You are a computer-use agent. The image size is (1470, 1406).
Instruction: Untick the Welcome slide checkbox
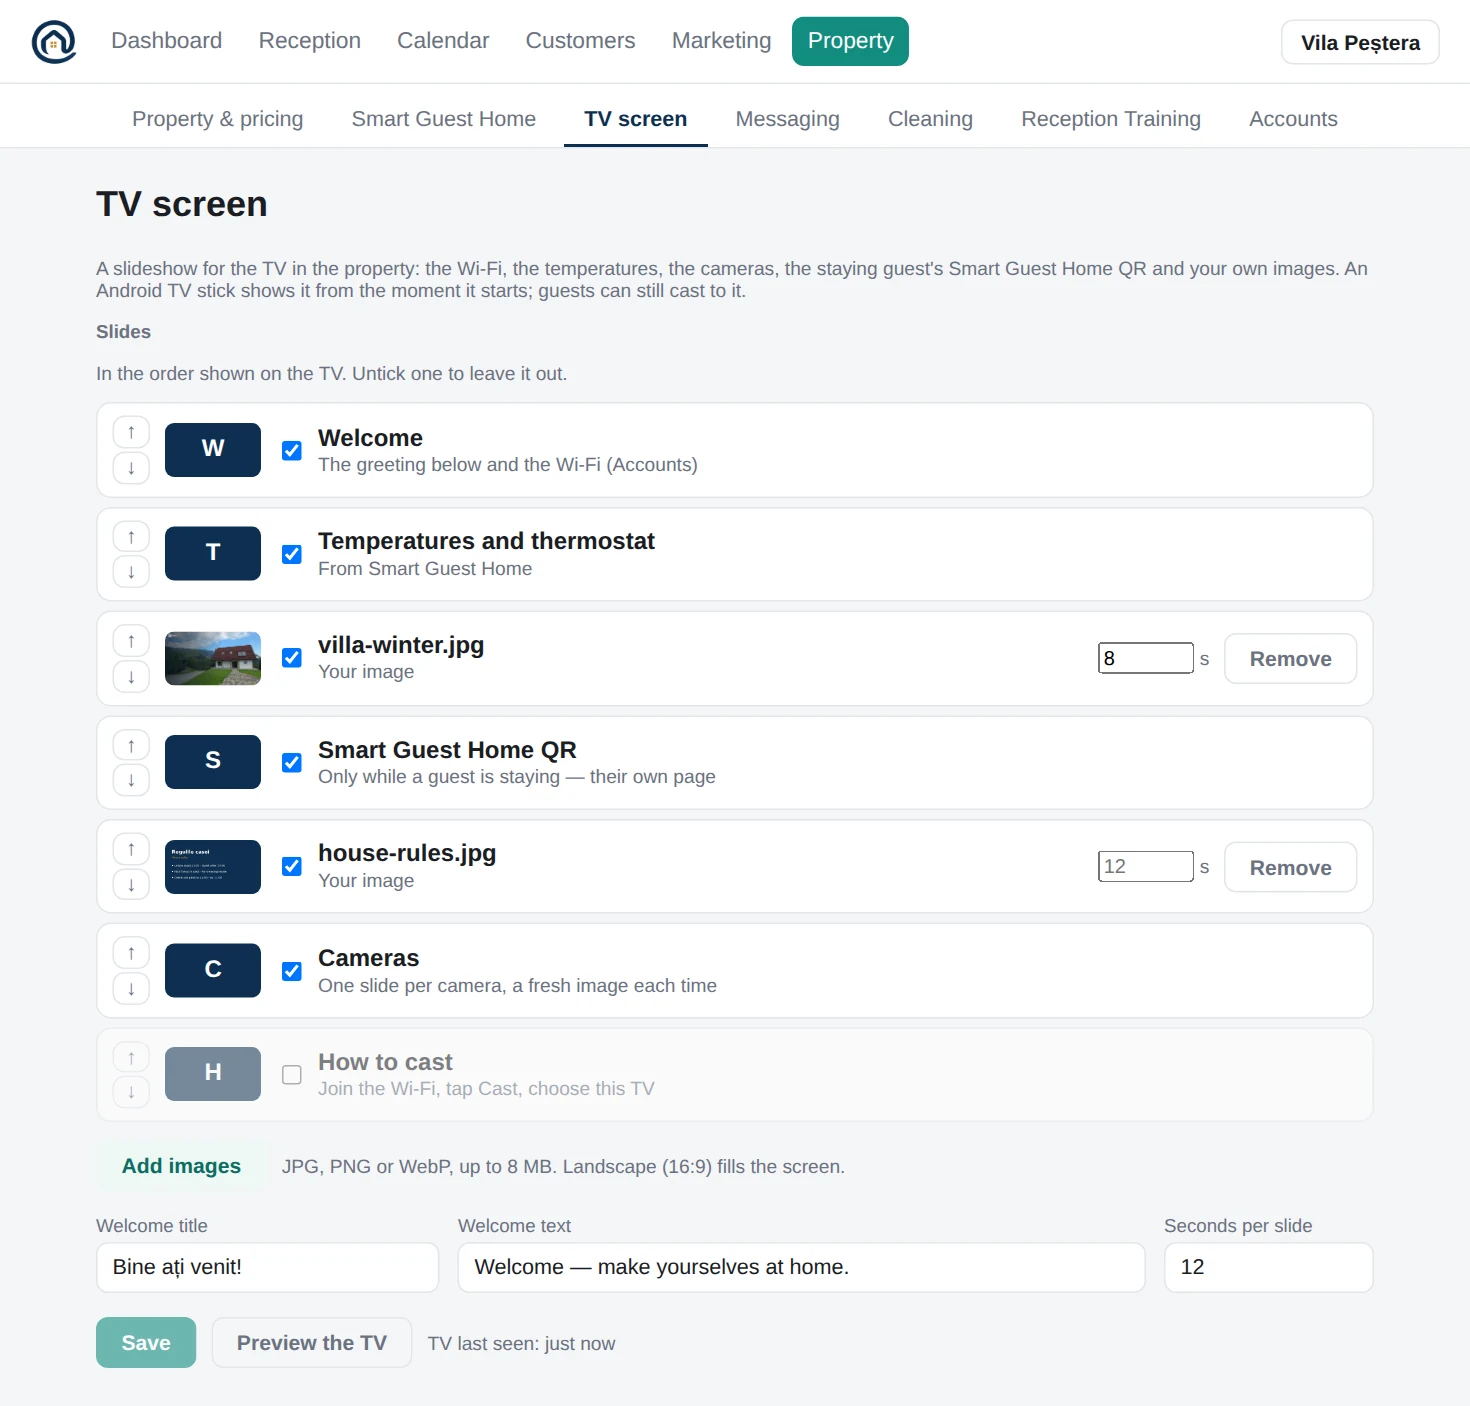point(292,450)
